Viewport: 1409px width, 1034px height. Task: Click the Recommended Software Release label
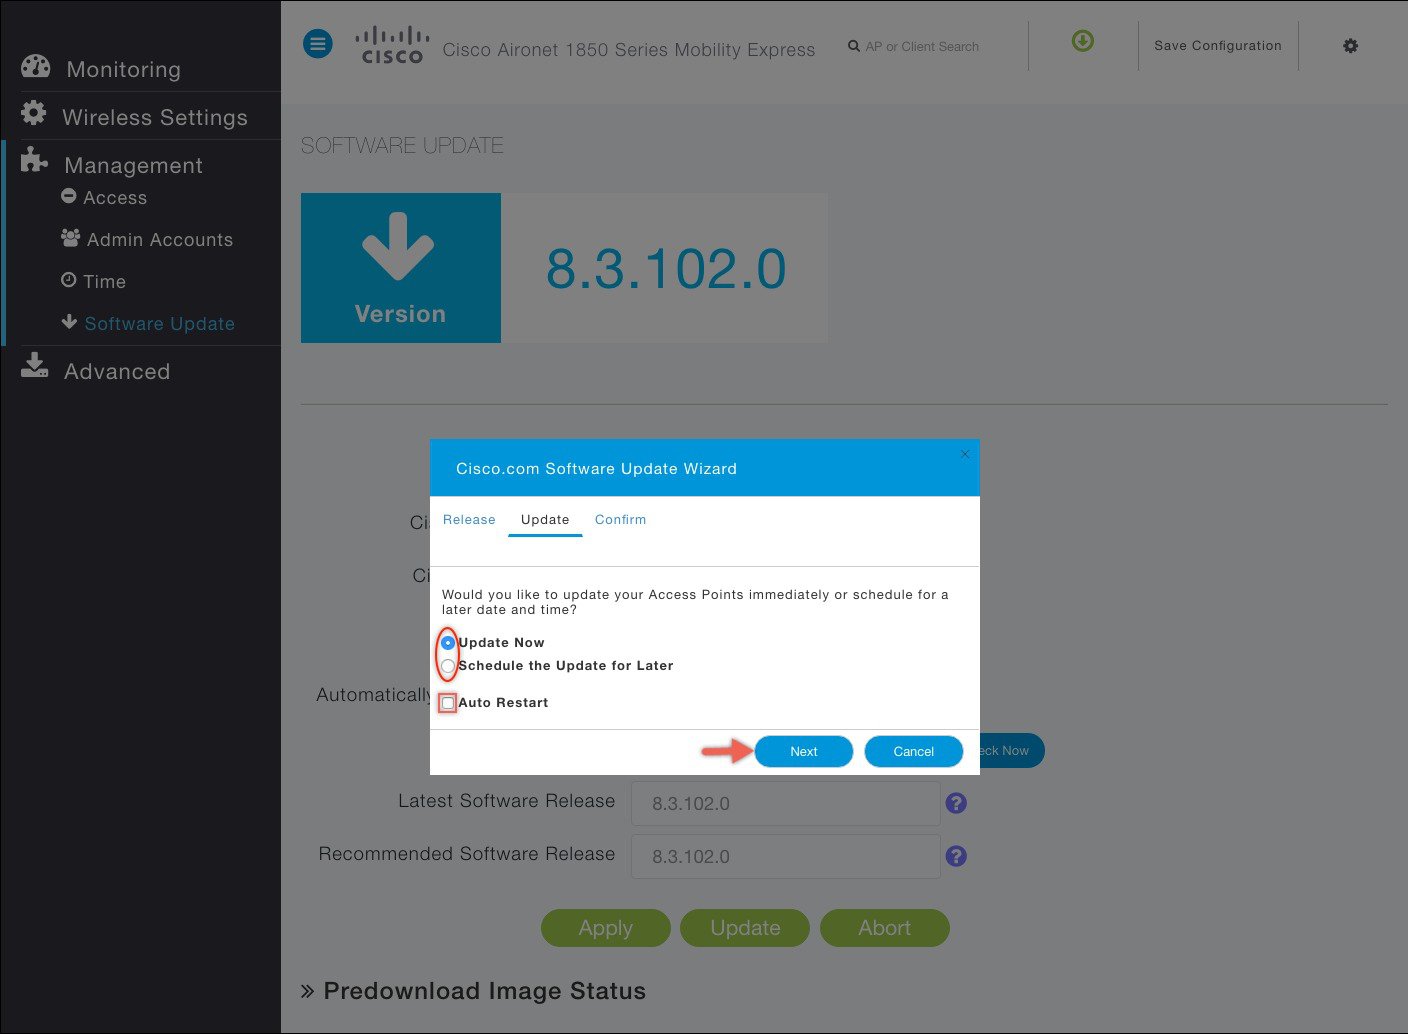467,854
